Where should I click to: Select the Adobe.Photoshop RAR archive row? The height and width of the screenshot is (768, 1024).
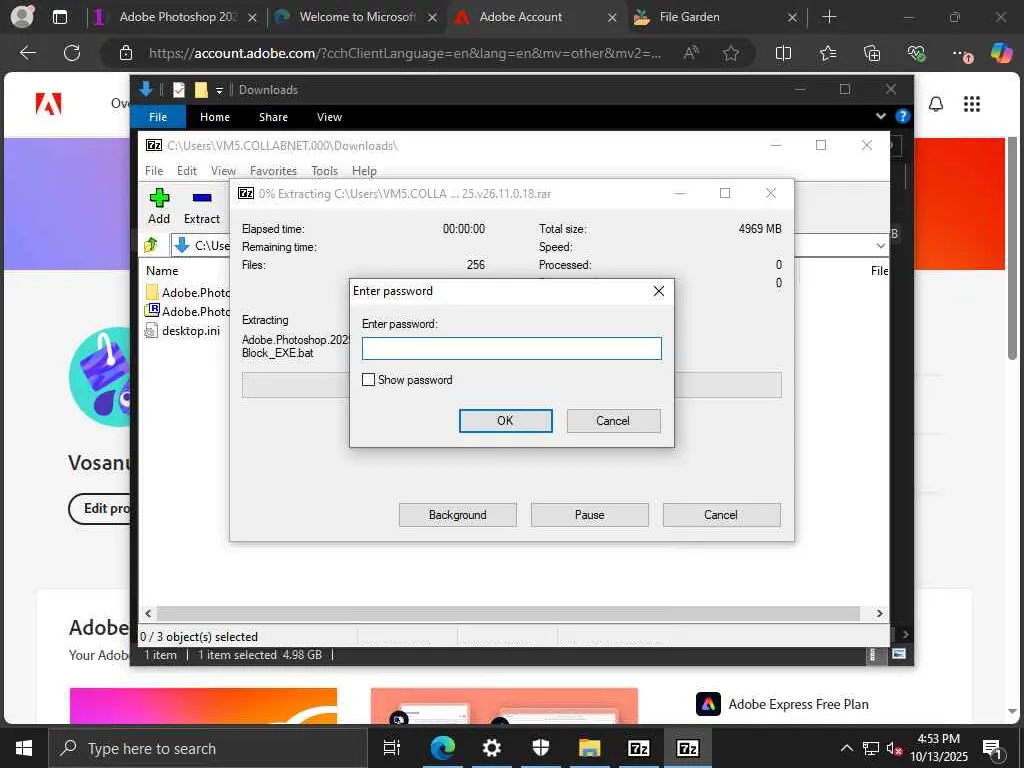187,312
